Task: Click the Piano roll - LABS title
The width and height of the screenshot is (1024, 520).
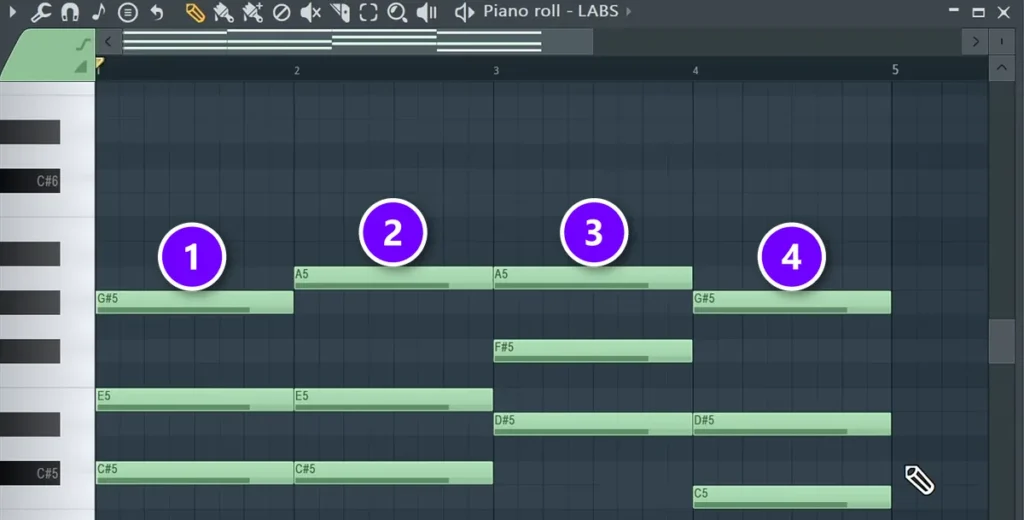Action: [551, 12]
